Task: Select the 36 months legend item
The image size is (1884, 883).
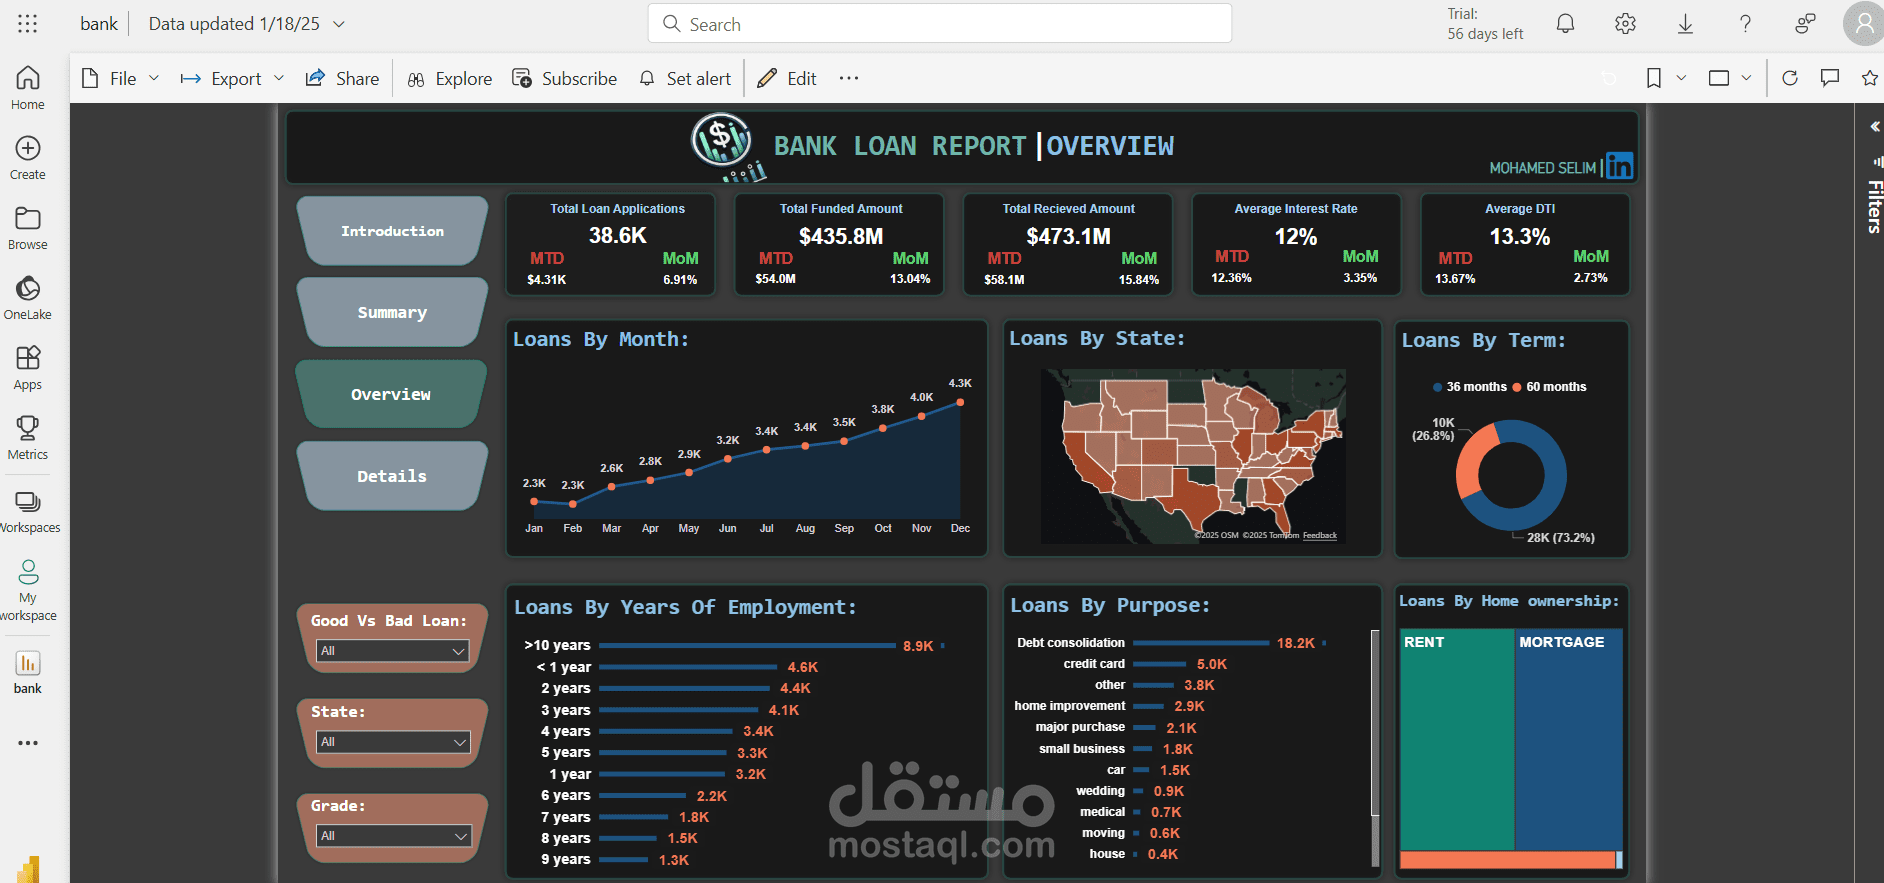Action: click(1469, 387)
